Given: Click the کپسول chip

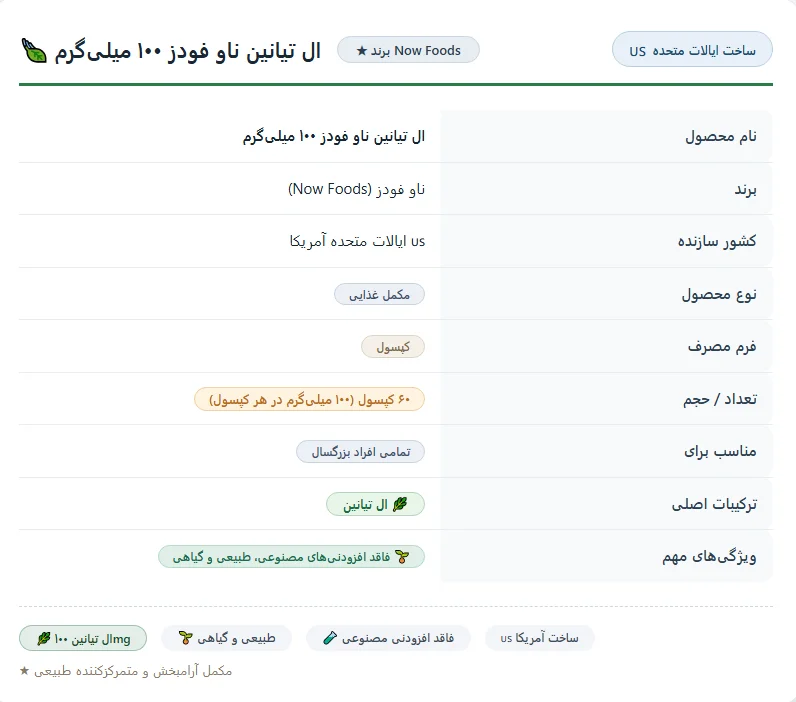Looking at the screenshot, I should 393,347.
